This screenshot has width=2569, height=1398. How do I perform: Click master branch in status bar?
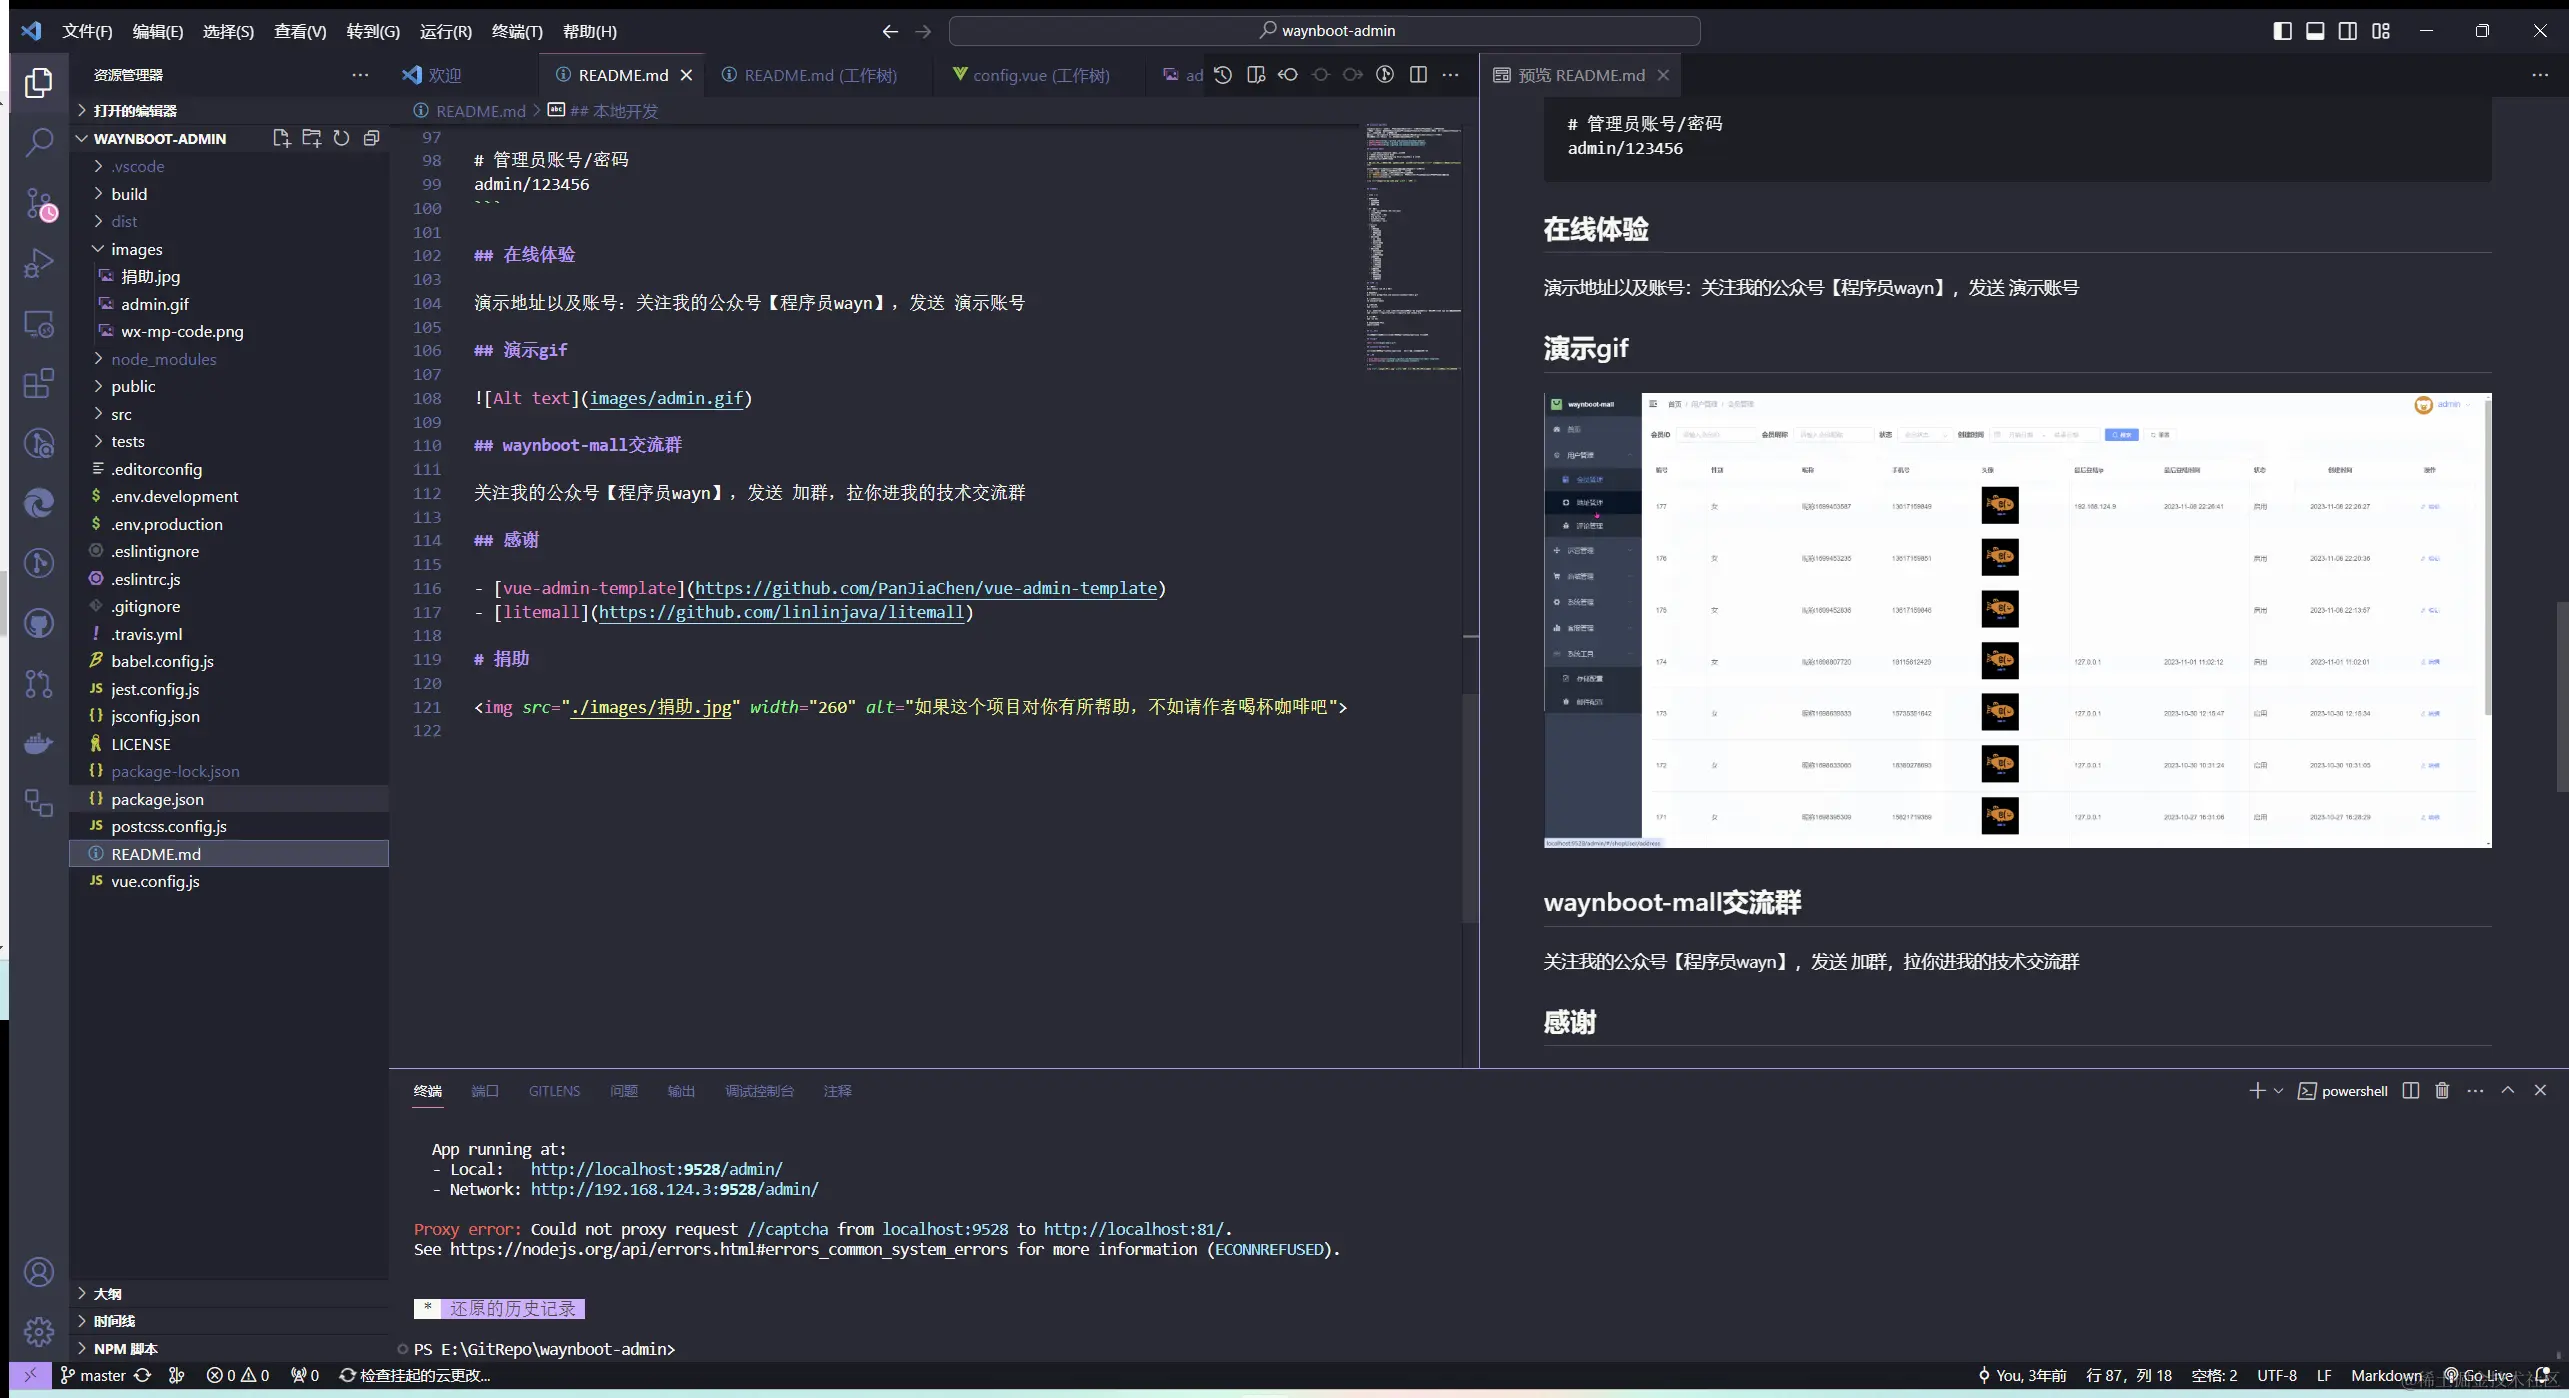[93, 1375]
